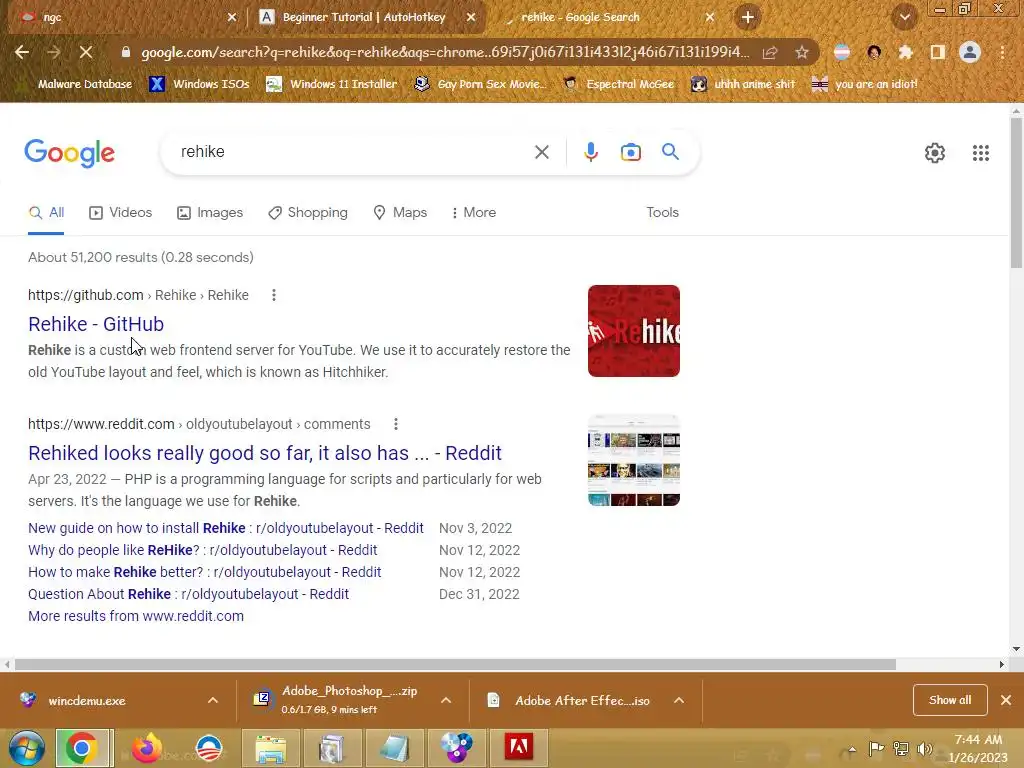This screenshot has width=1024, height=768.
Task: Close the downloads bar
Action: 1006,700
